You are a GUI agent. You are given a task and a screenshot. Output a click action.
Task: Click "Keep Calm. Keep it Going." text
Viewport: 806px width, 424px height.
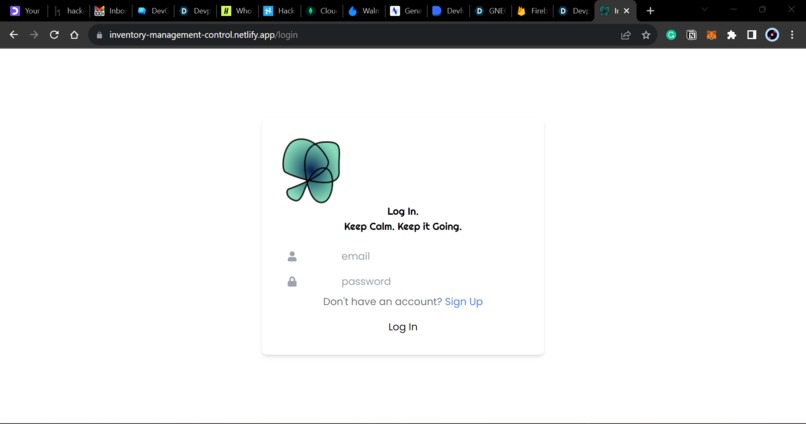(x=402, y=227)
